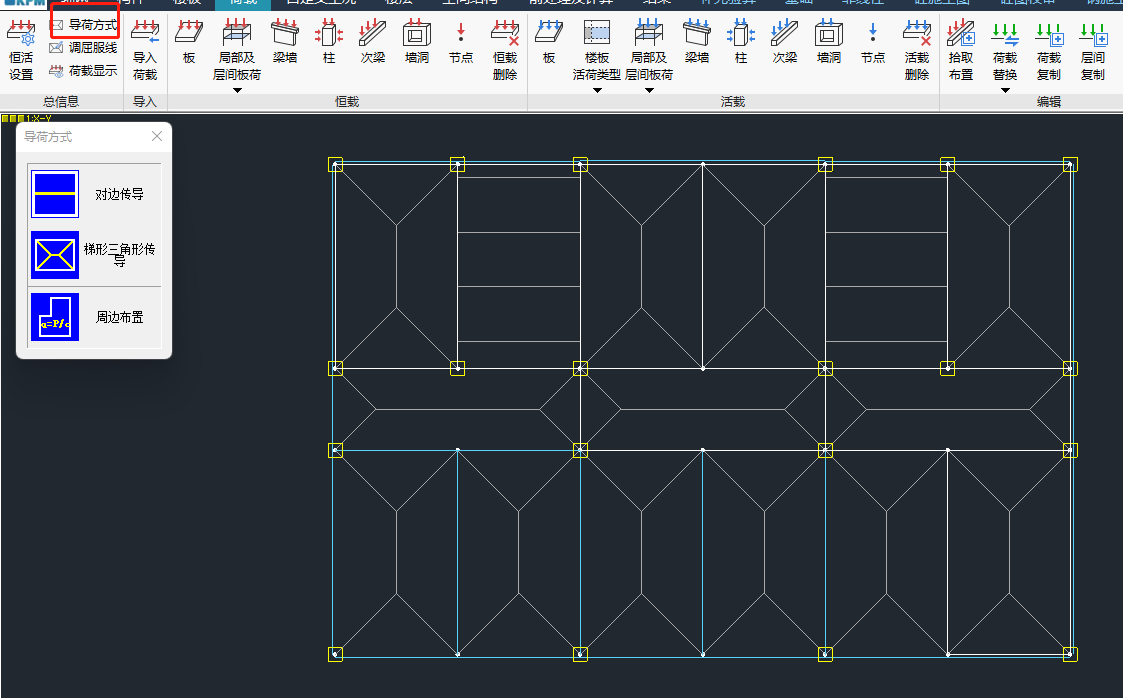Click 导荷方式 load transfer mode

[85, 25]
